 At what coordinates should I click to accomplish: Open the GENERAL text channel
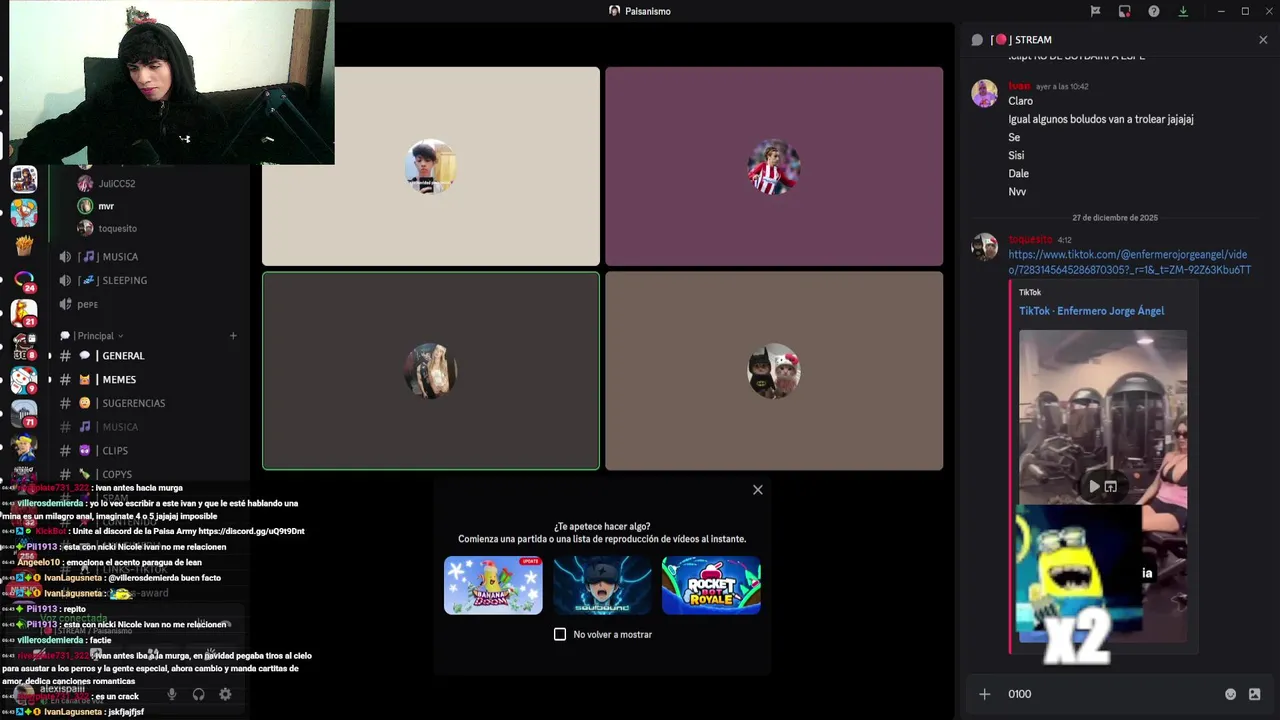coord(148,356)
